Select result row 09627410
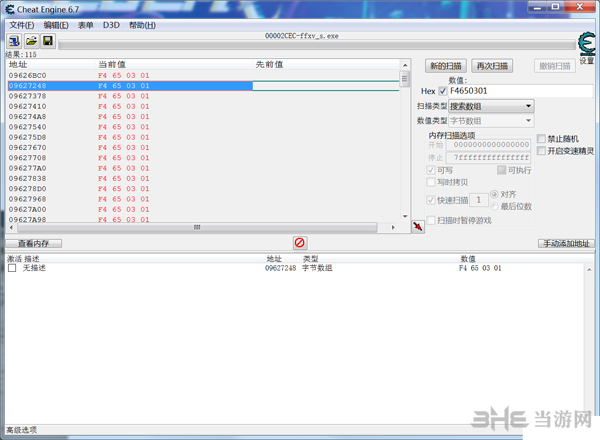The image size is (600, 440). (x=203, y=106)
